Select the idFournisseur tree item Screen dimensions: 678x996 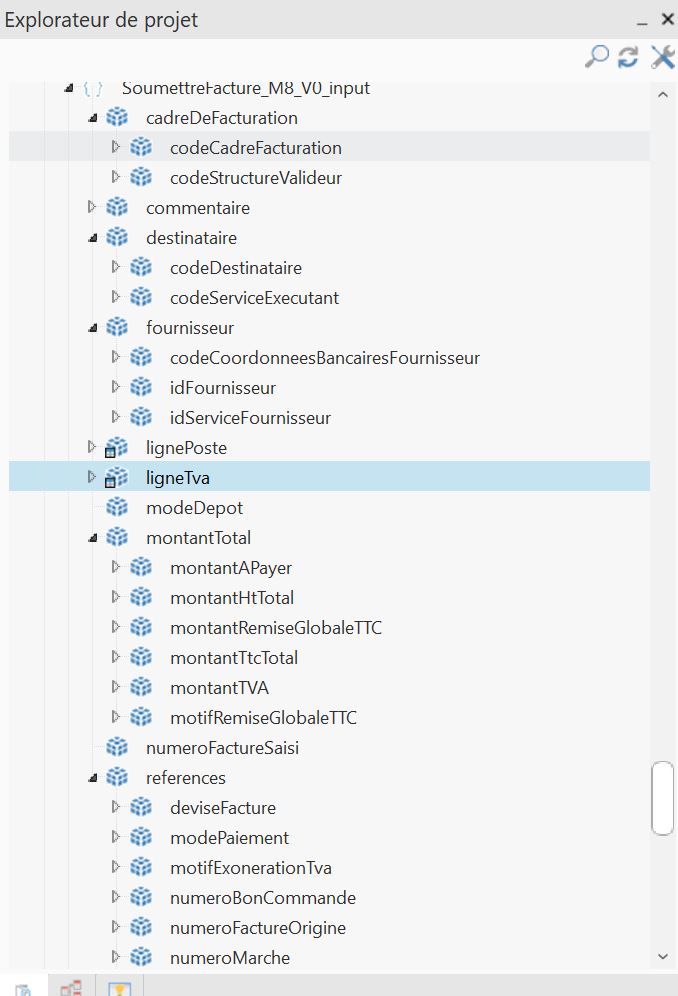click(223, 388)
